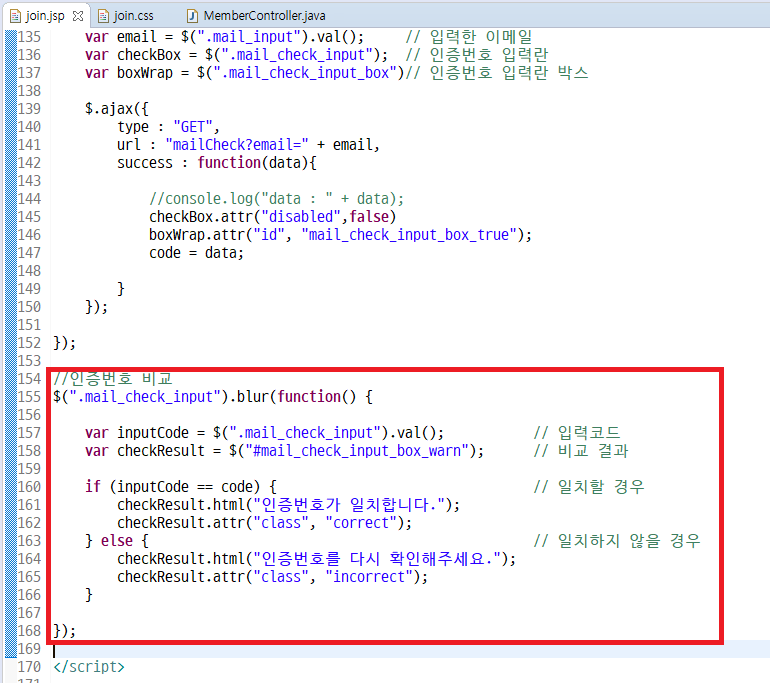Close the join.jsp tab
The image size is (770, 683).
pyautogui.click(x=78, y=16)
